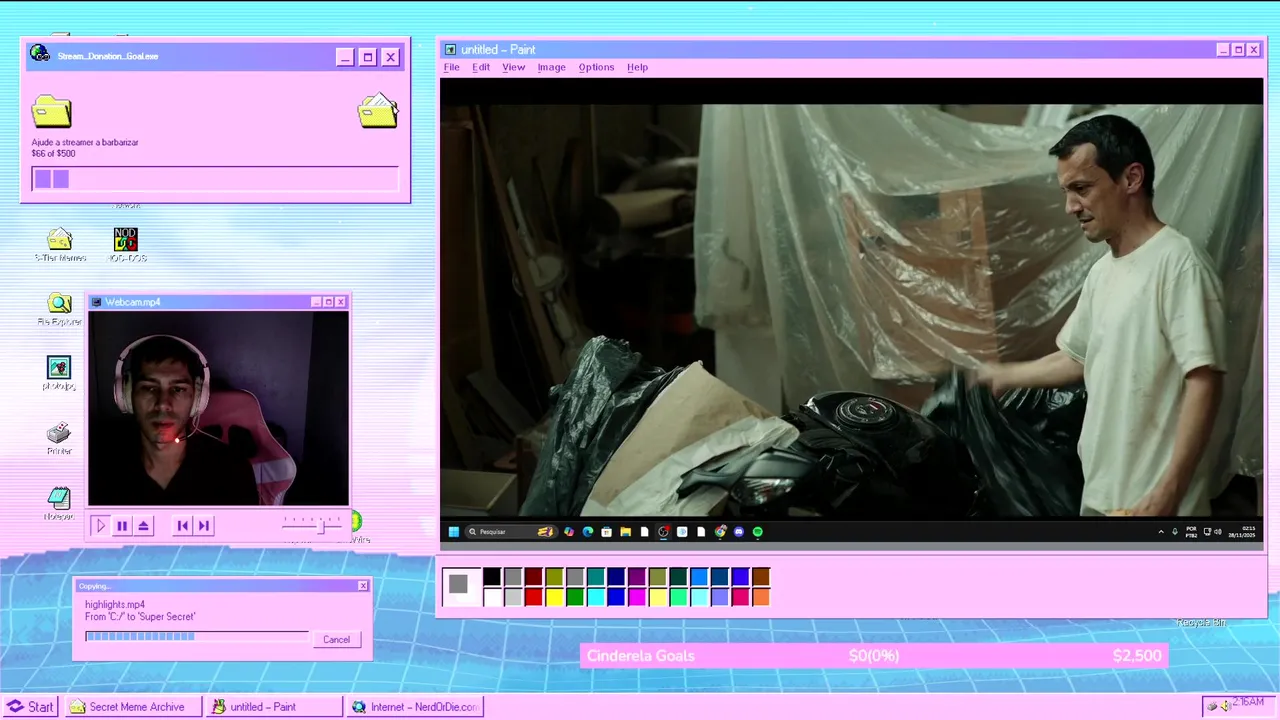Select the purple color swatch in Paint
This screenshot has width=1280, height=720.
(637, 576)
